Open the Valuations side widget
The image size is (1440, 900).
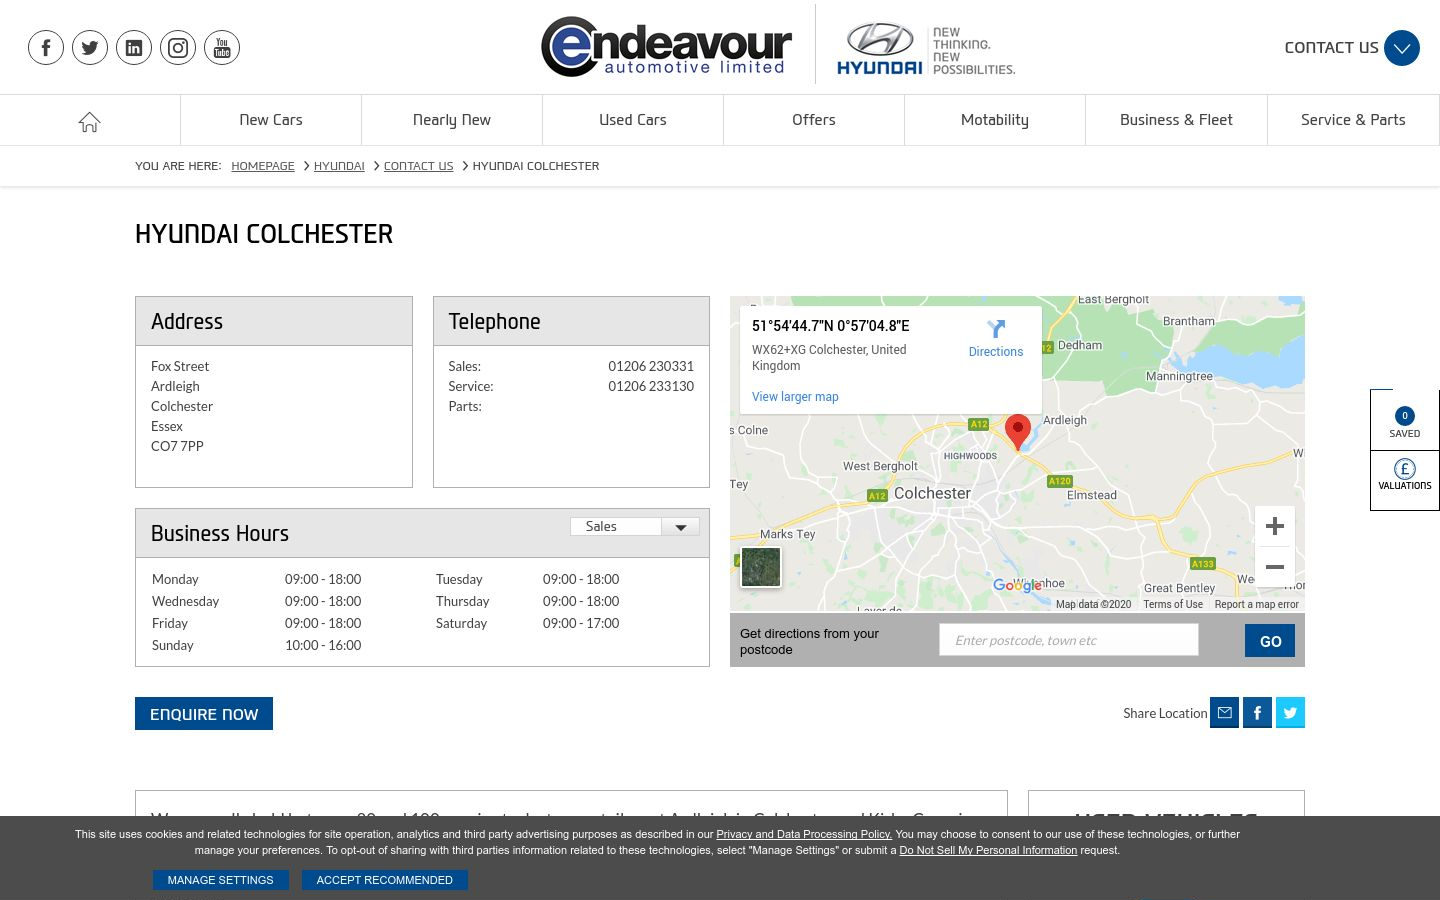click(1405, 480)
